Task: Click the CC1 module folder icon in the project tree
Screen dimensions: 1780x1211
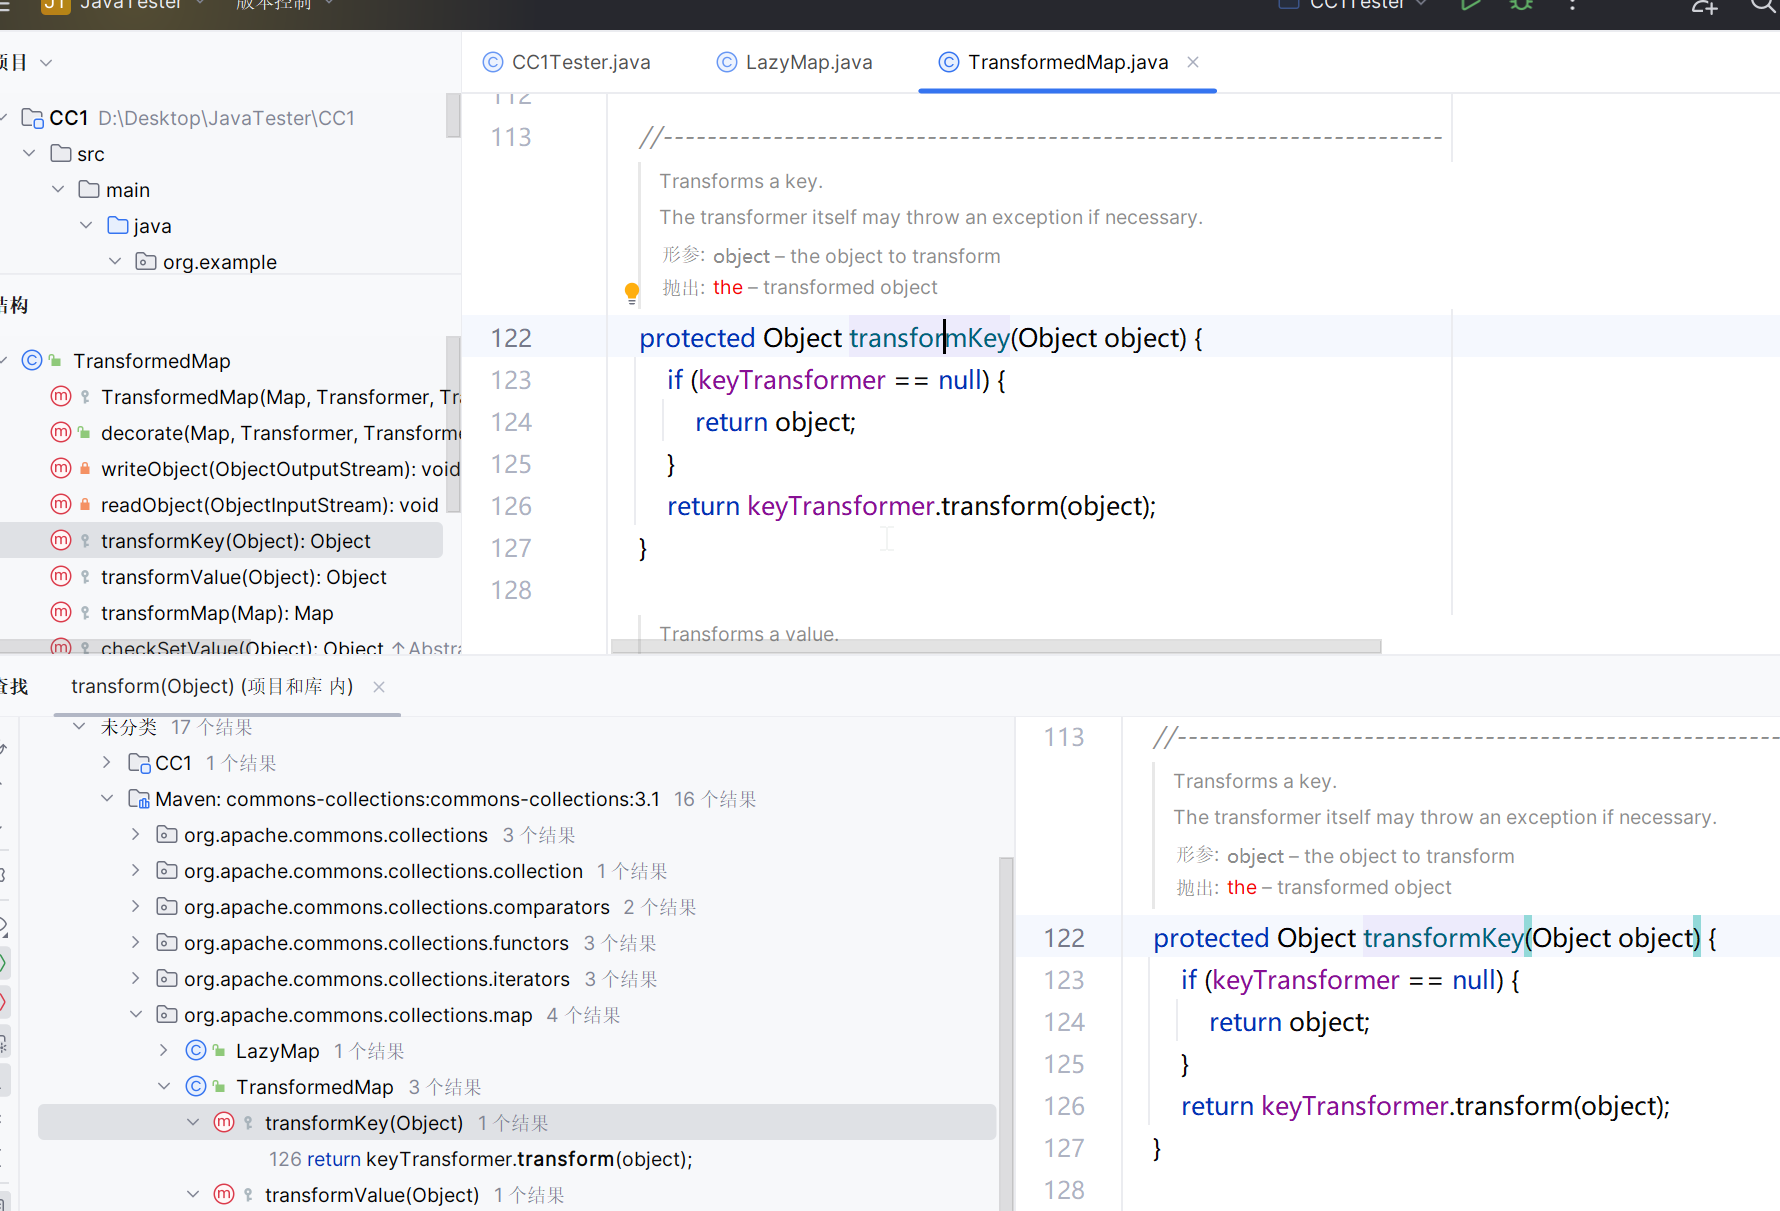Action: point(32,118)
